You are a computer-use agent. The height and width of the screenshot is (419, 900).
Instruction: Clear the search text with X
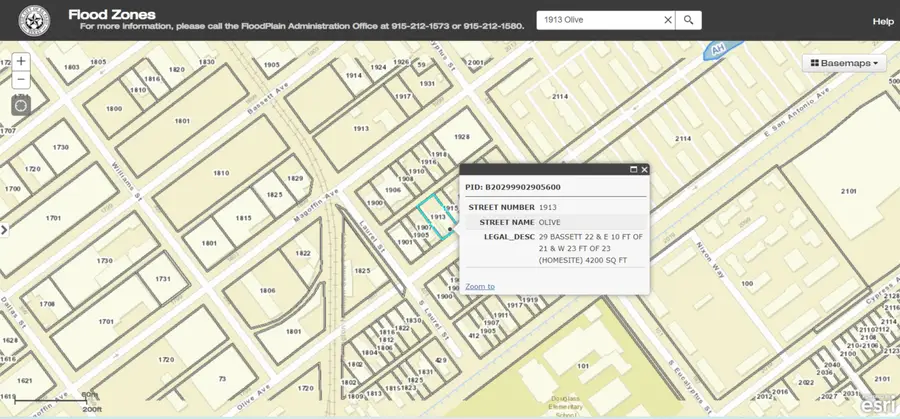[x=667, y=20]
